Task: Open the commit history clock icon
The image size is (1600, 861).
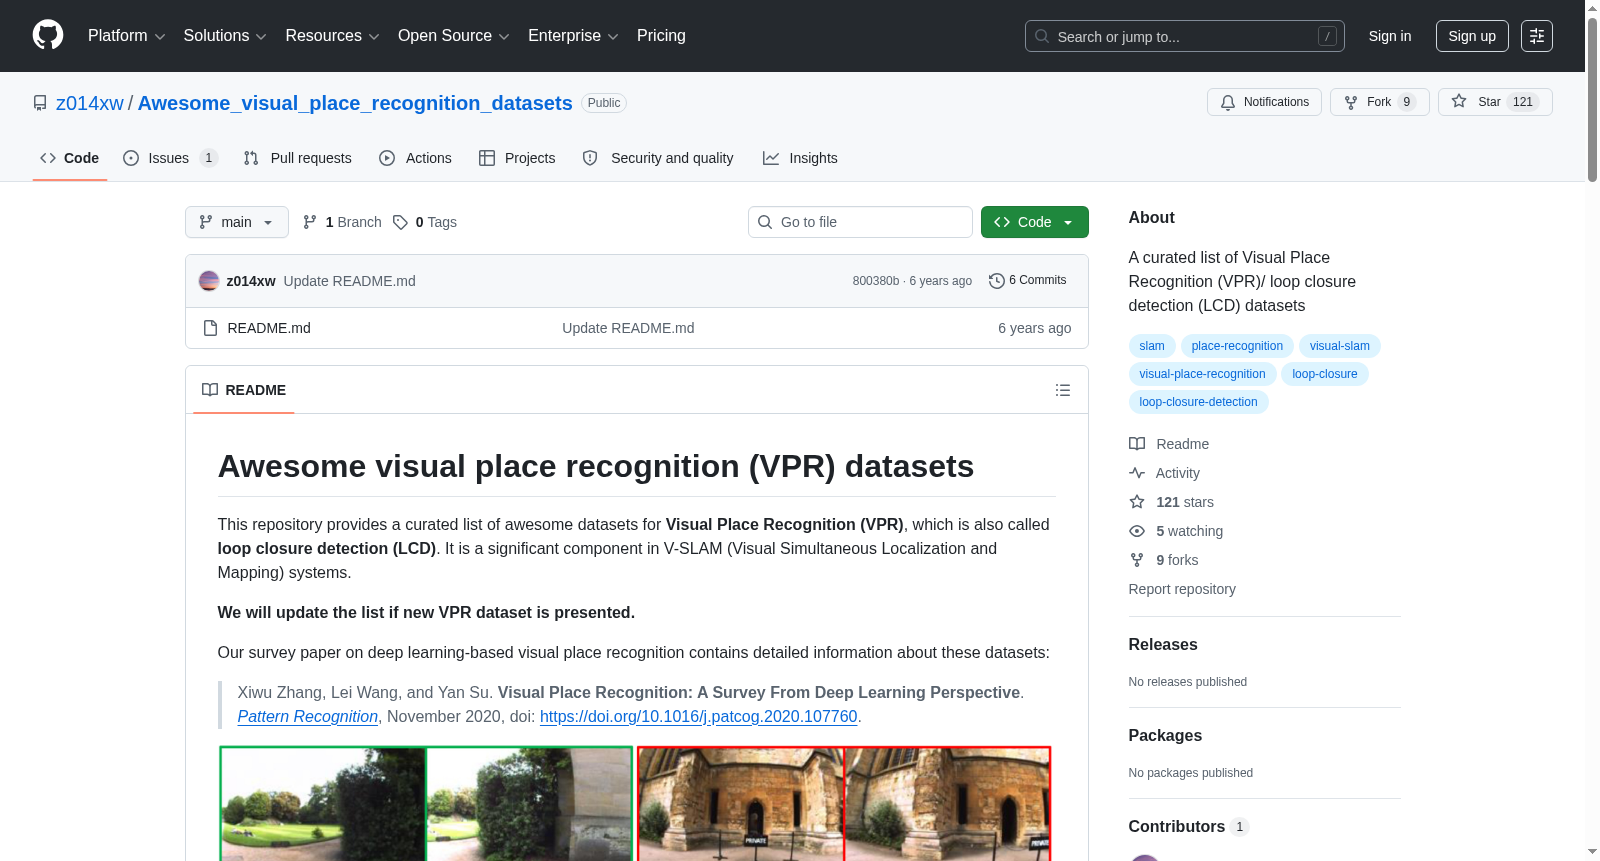Action: [x=996, y=281]
